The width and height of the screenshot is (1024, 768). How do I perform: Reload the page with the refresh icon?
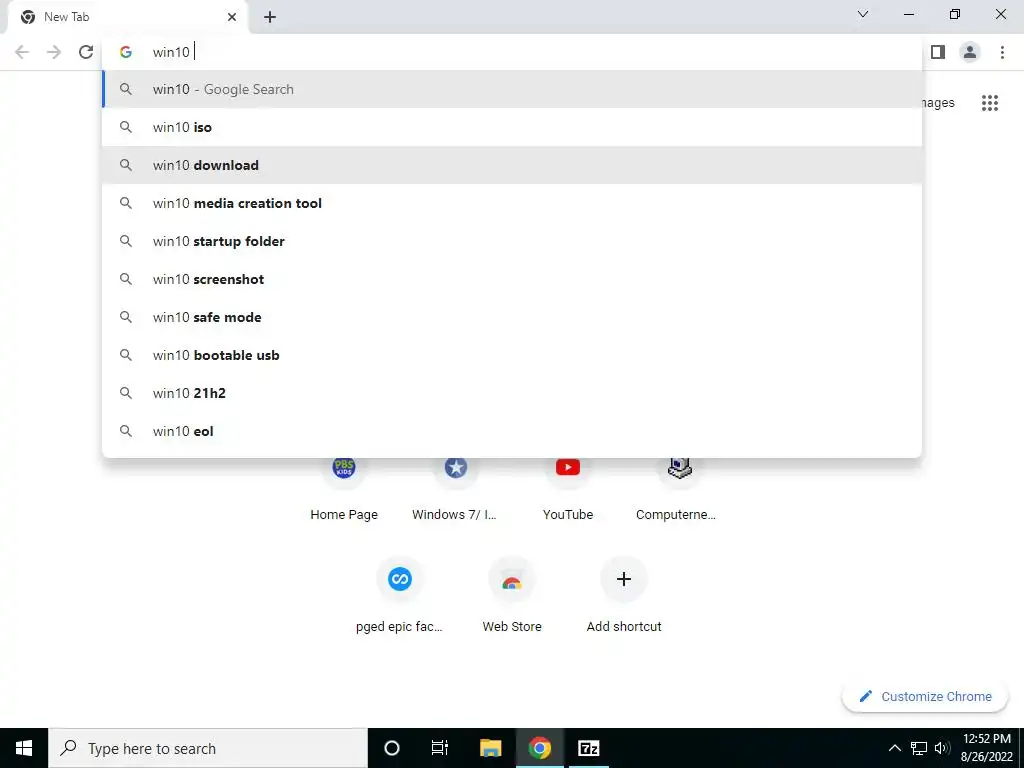[x=86, y=52]
